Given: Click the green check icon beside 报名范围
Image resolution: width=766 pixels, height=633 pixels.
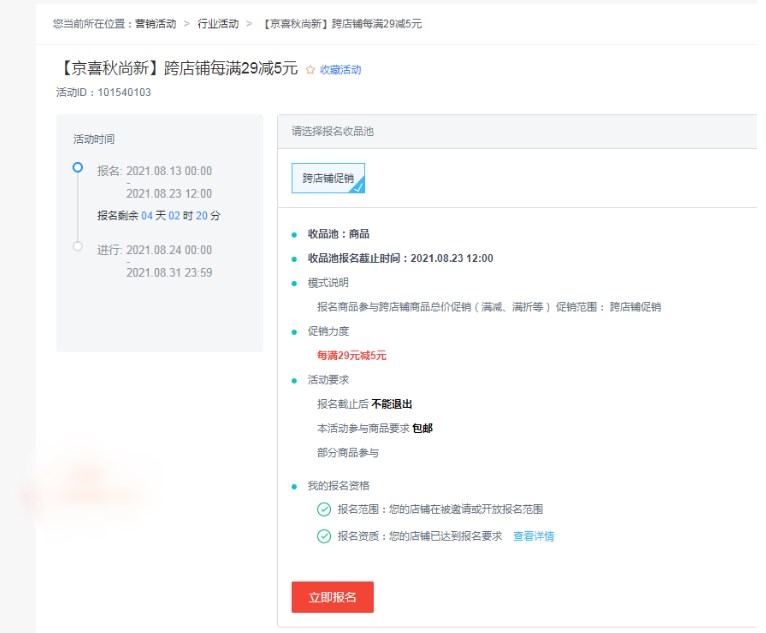Looking at the screenshot, I should click(x=324, y=509).
